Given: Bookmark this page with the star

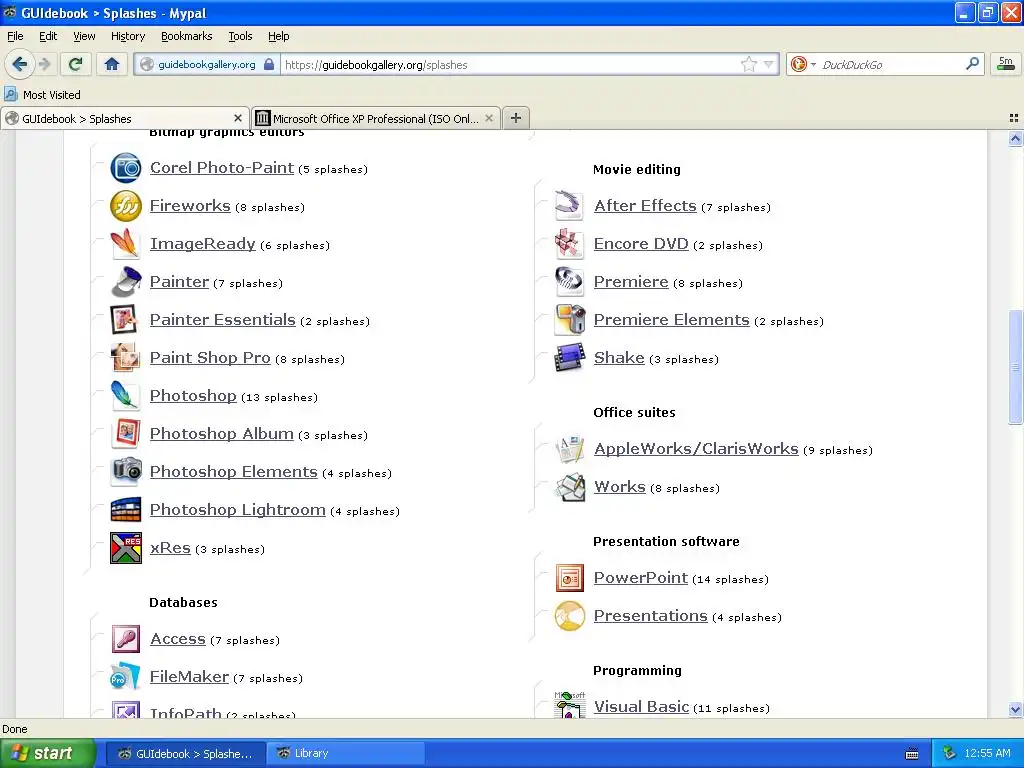Looking at the screenshot, I should point(748,64).
